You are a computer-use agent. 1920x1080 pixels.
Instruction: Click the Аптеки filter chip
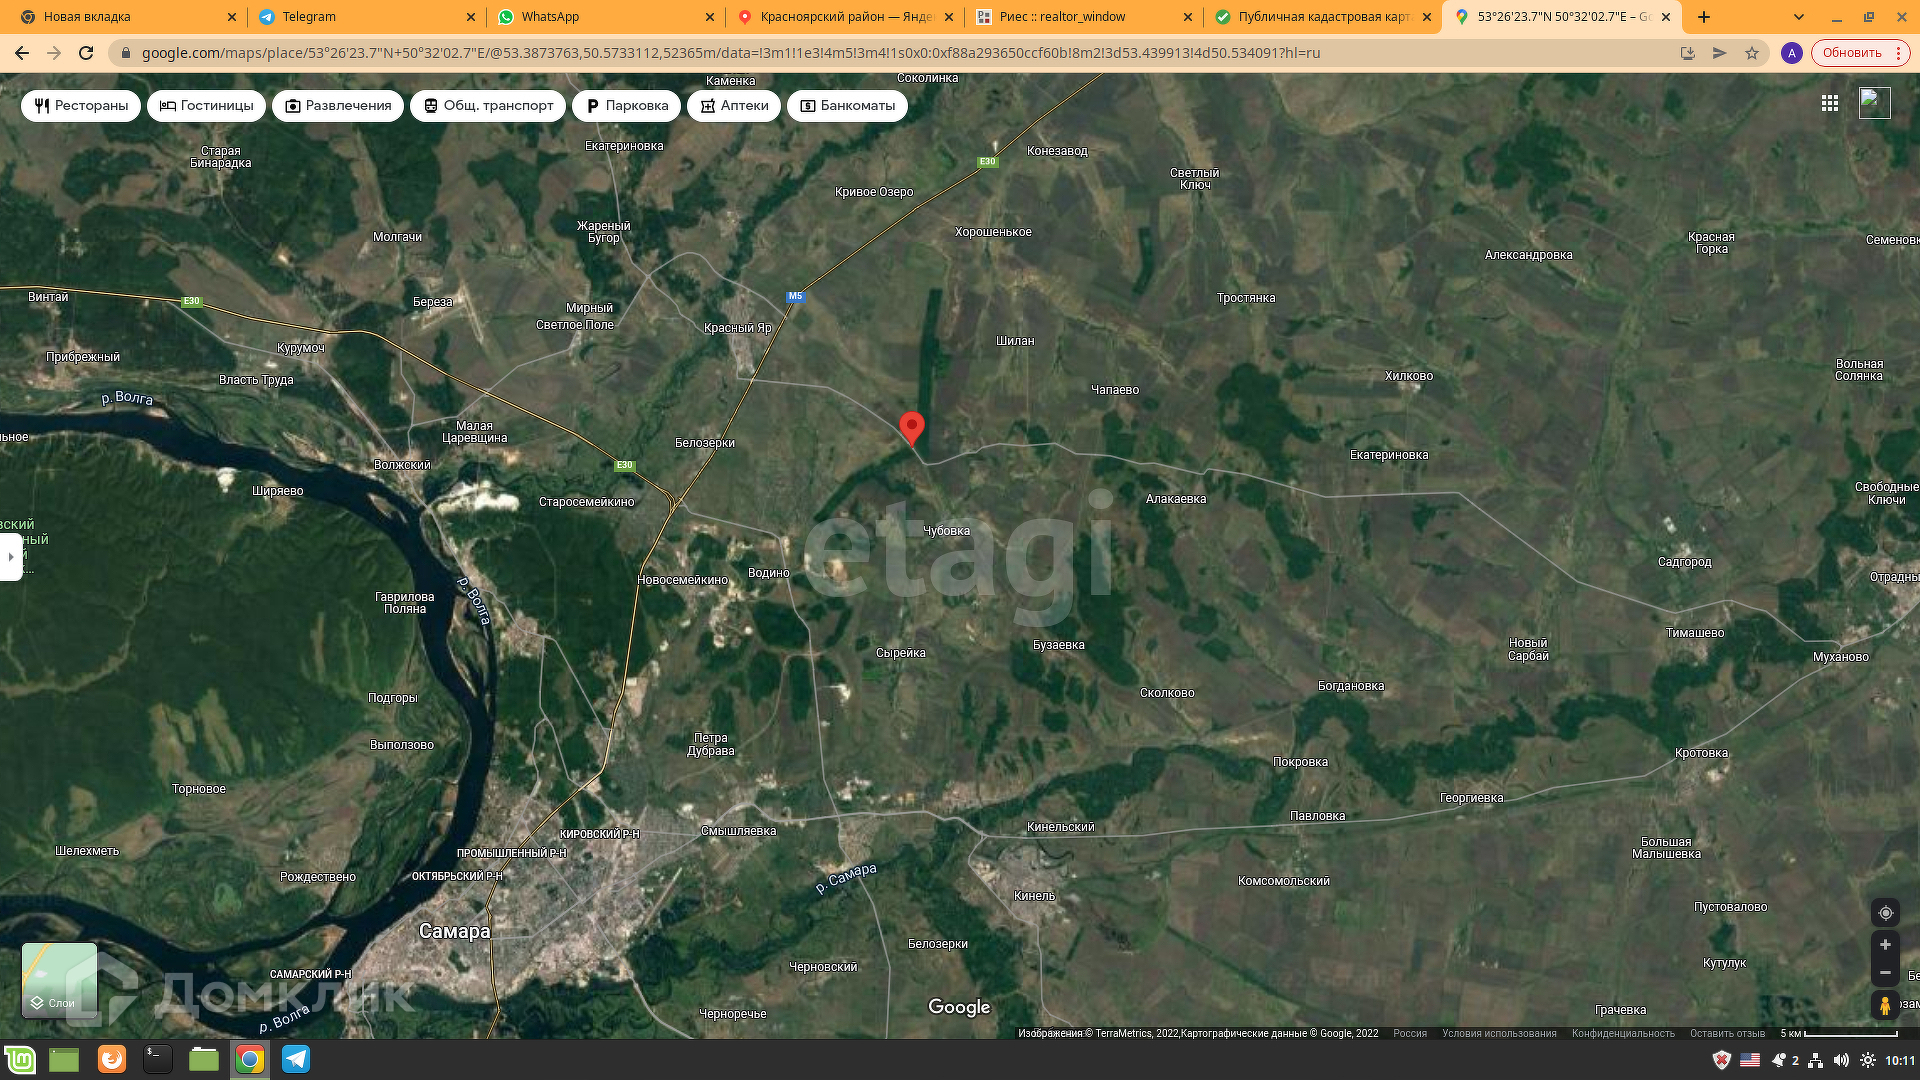click(x=733, y=105)
